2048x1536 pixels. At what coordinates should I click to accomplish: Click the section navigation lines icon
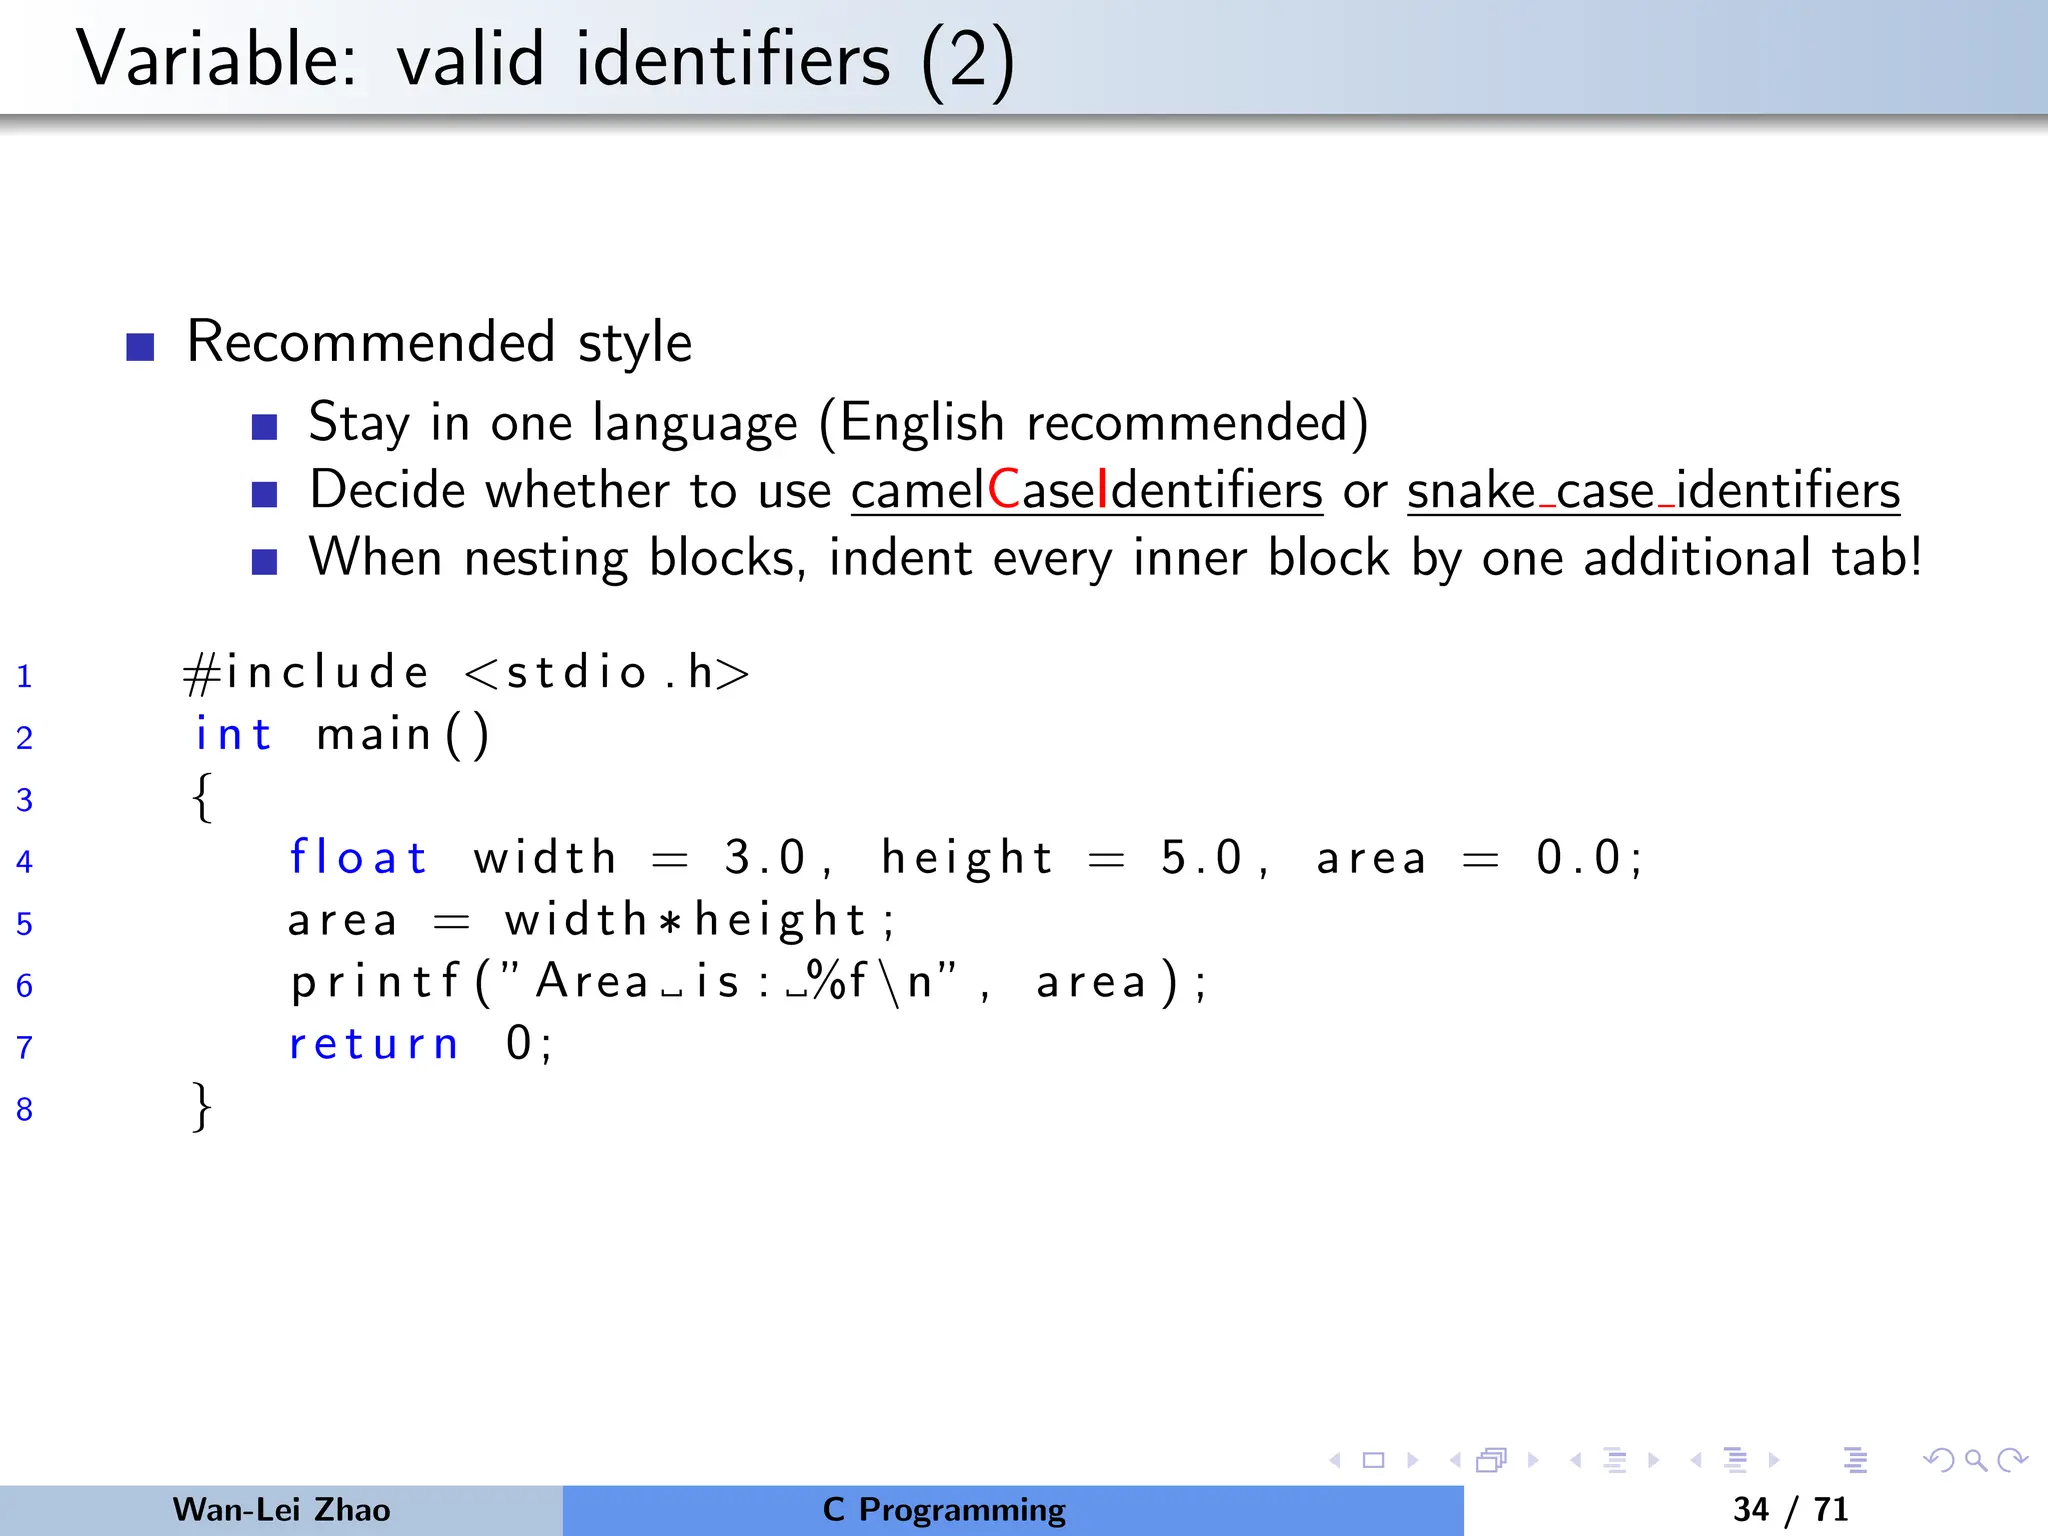1735,1460
